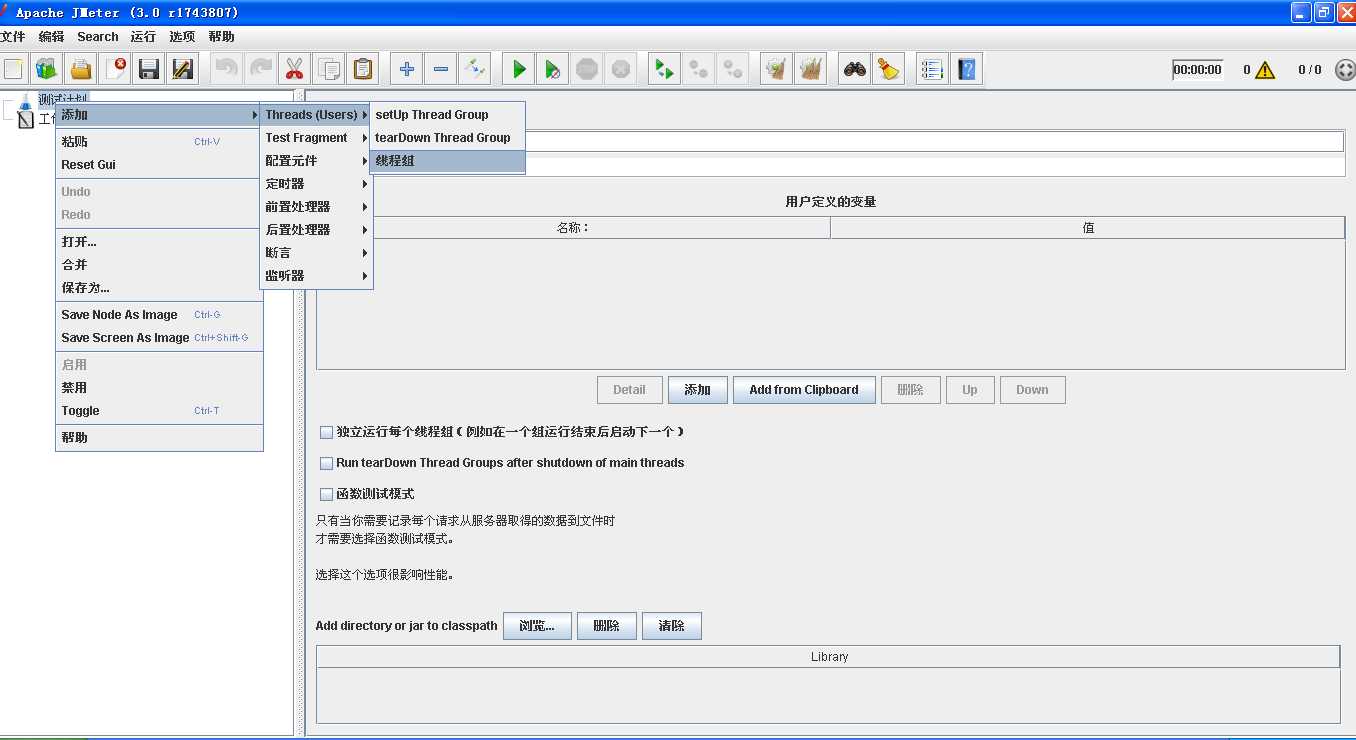Expand the 后置处理器 submenu
The image size is (1356, 740).
(x=316, y=230)
